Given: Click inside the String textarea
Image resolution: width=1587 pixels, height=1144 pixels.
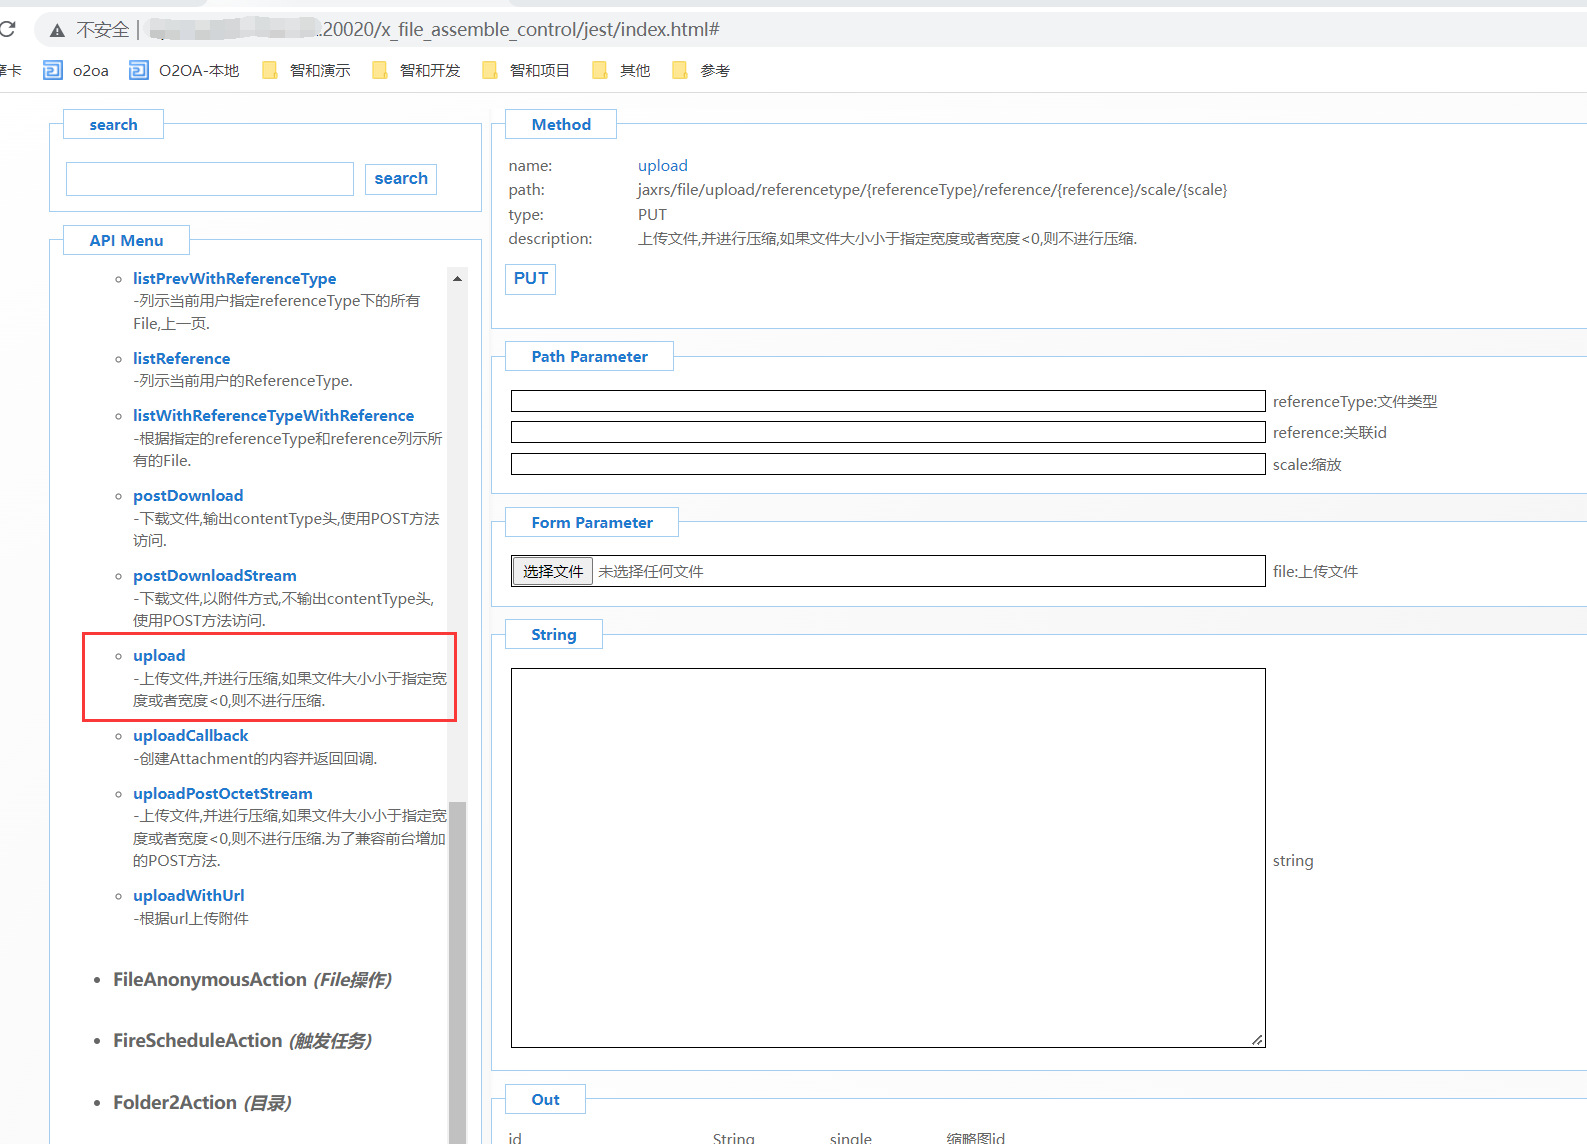Looking at the screenshot, I should tap(887, 857).
